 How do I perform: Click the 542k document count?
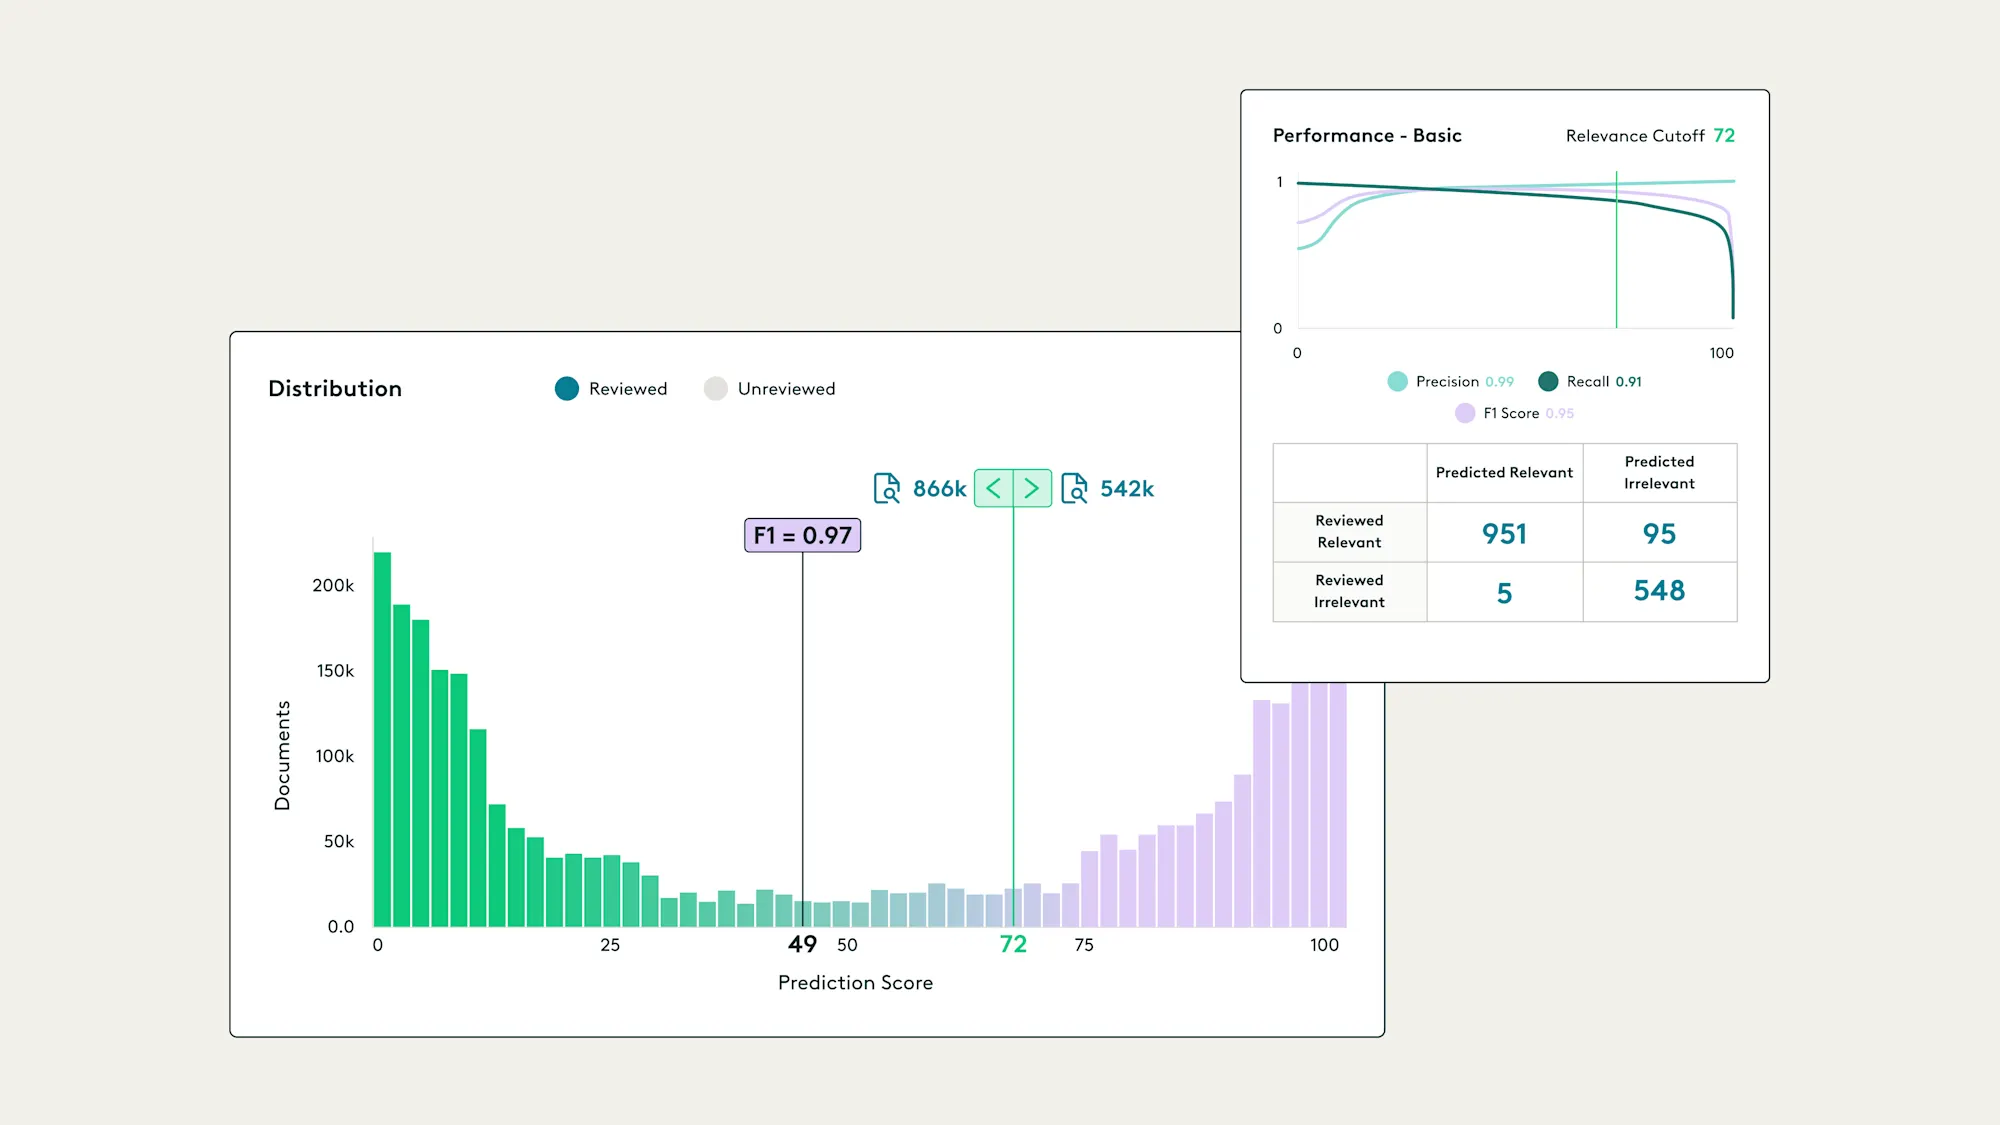(x=1127, y=488)
